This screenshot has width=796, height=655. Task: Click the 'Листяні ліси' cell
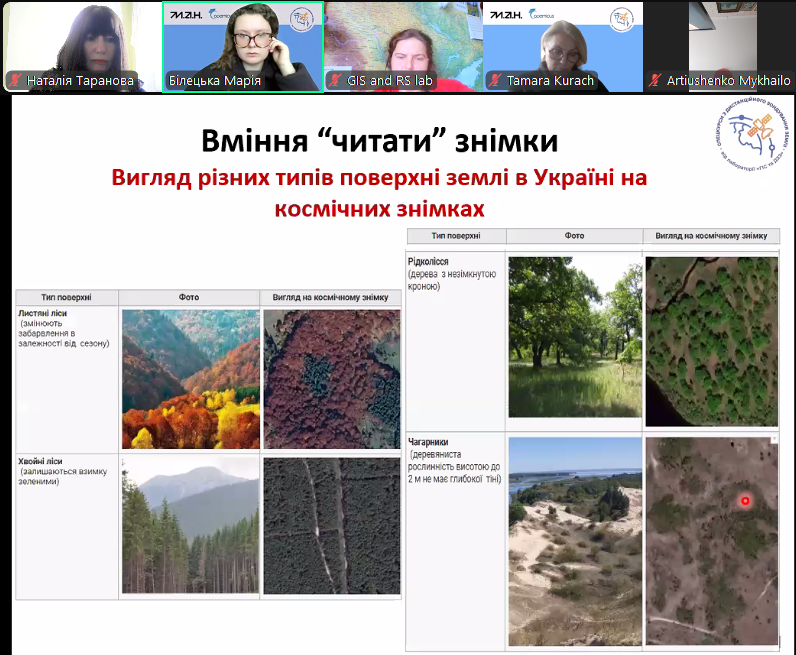click(x=67, y=379)
